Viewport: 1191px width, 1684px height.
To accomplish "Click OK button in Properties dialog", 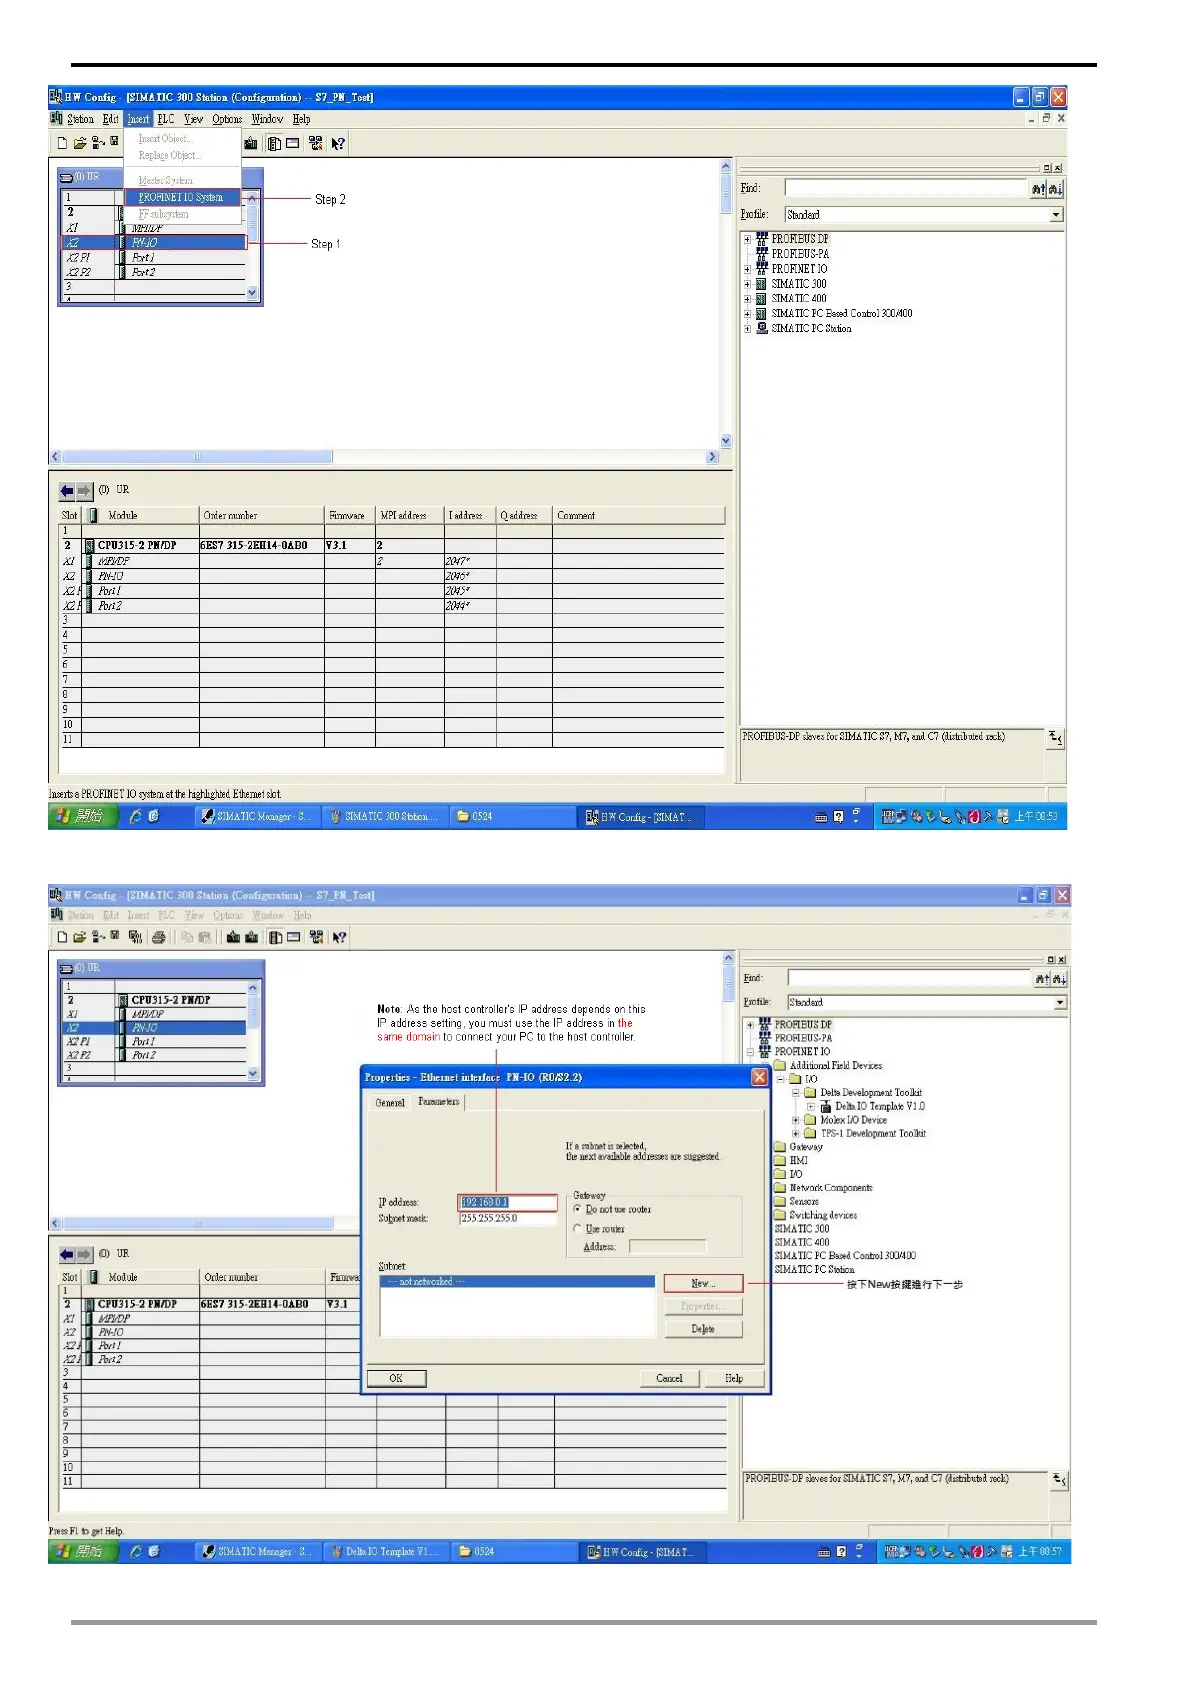I will 396,1378.
